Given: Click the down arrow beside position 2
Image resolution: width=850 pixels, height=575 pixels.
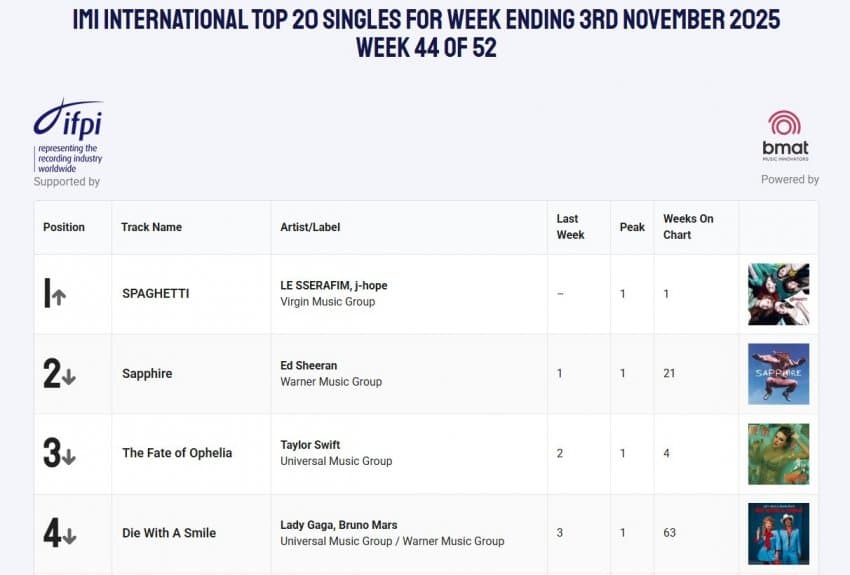Looking at the screenshot, I should pyautogui.click(x=69, y=377).
